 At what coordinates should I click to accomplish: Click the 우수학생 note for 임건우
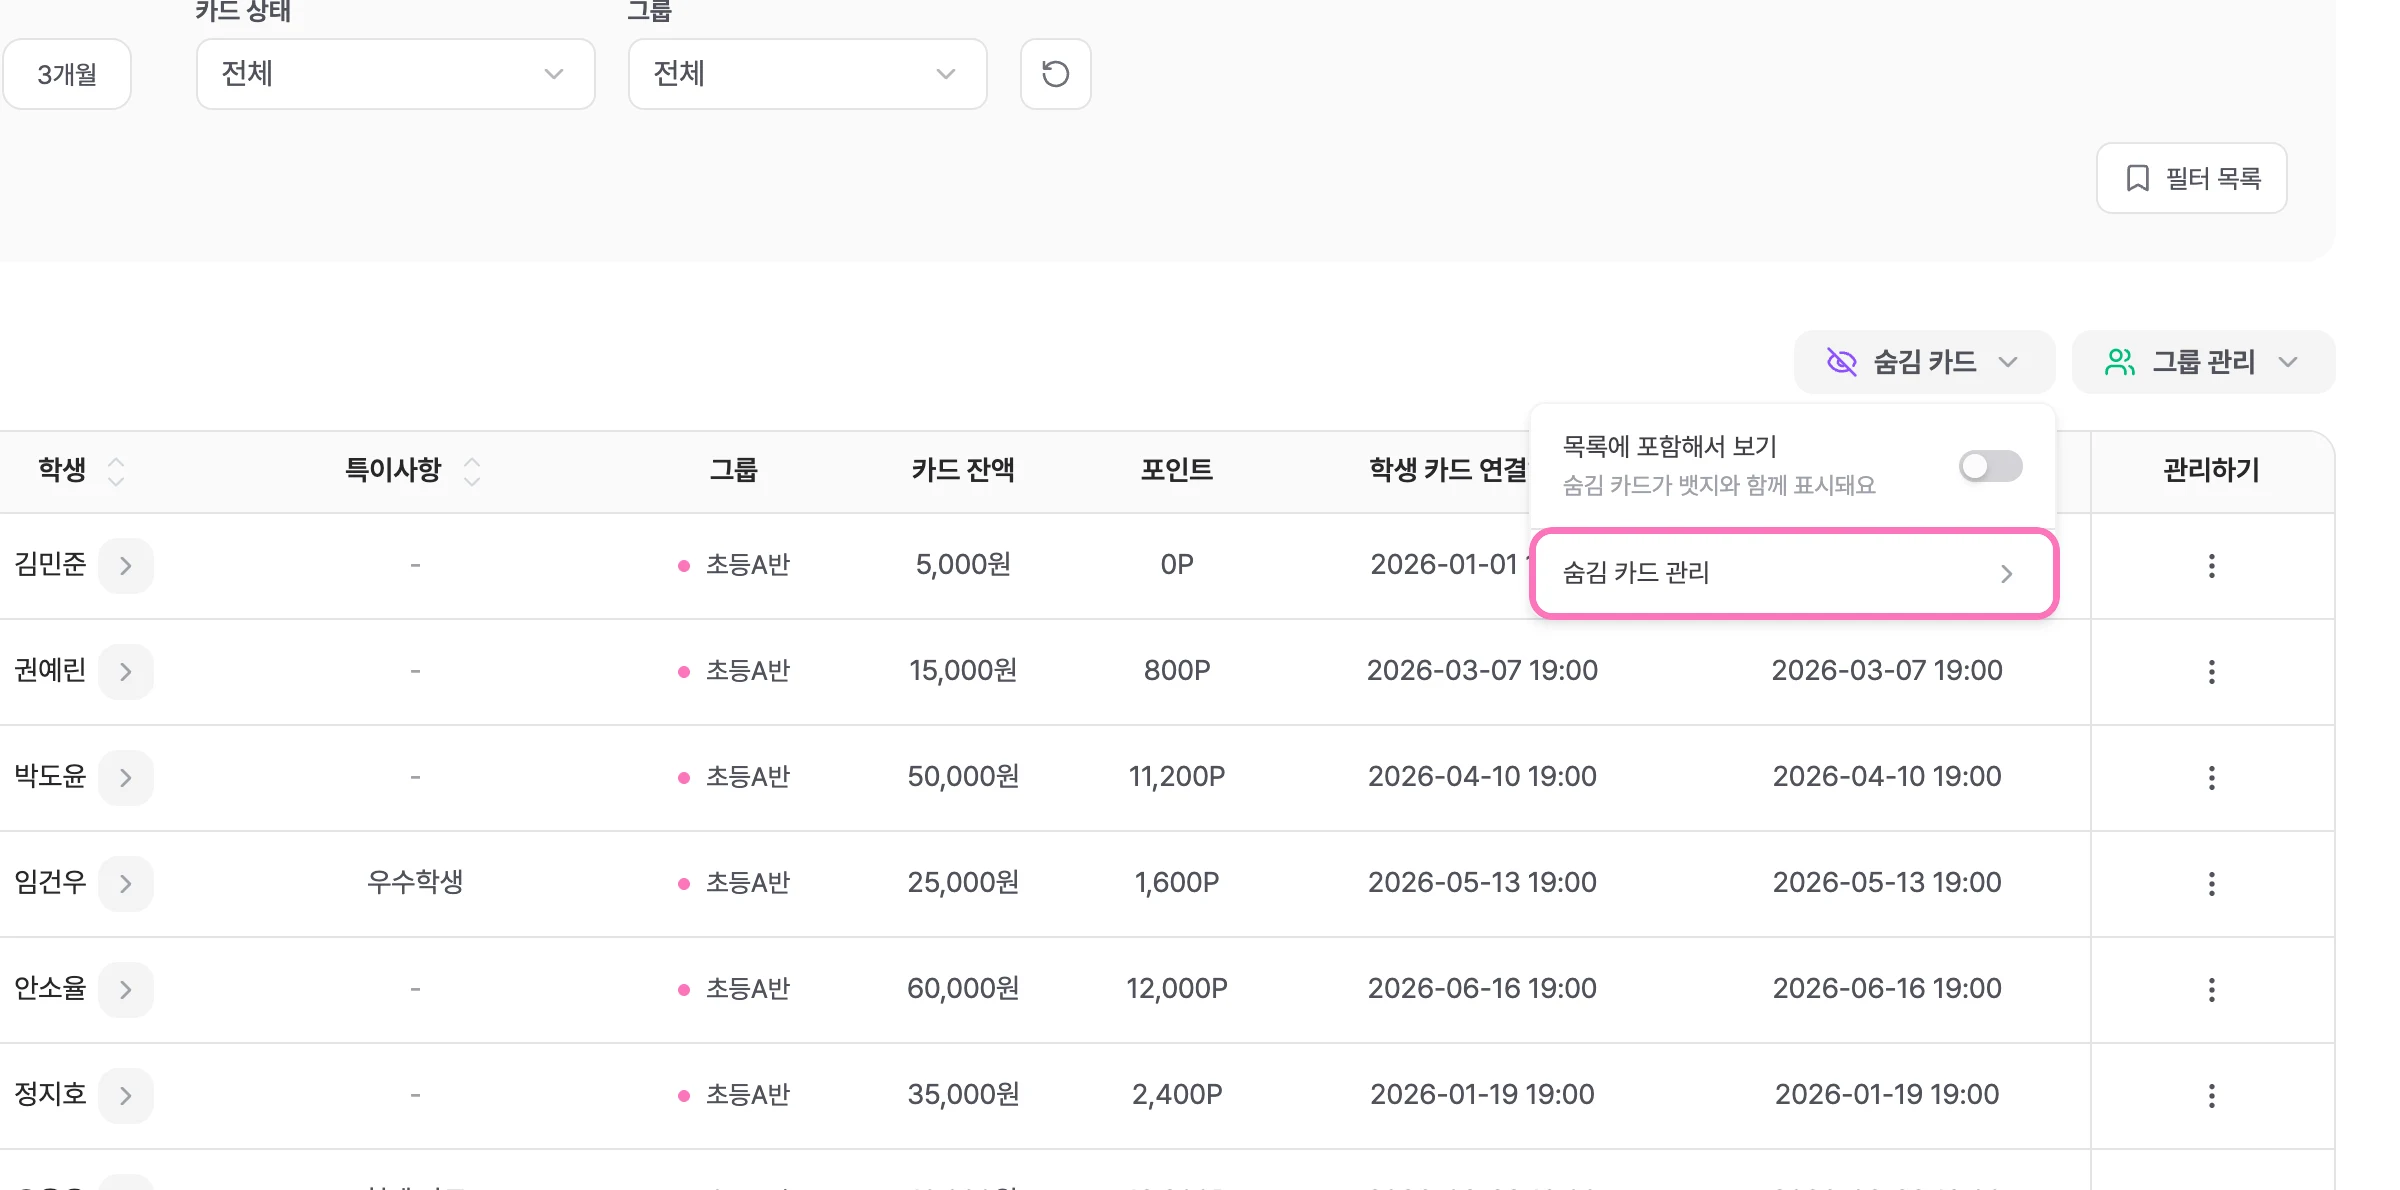click(x=415, y=882)
